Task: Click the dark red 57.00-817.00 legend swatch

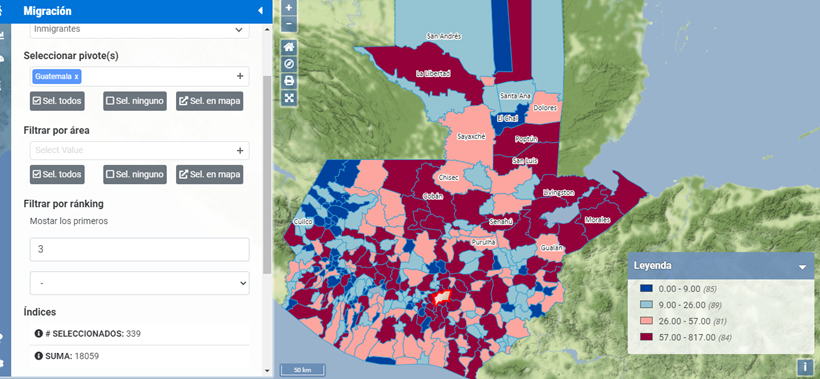Action: [646, 338]
